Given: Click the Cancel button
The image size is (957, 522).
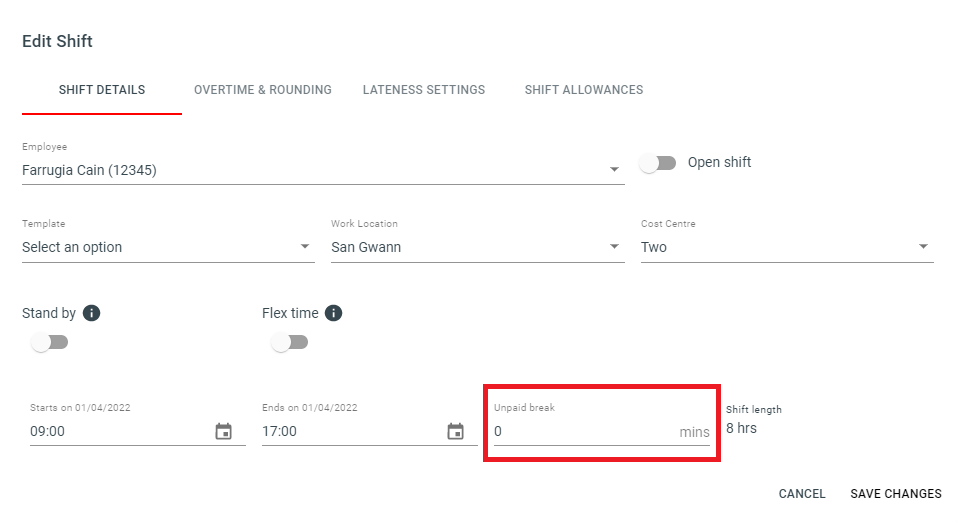Looking at the screenshot, I should point(802,493).
